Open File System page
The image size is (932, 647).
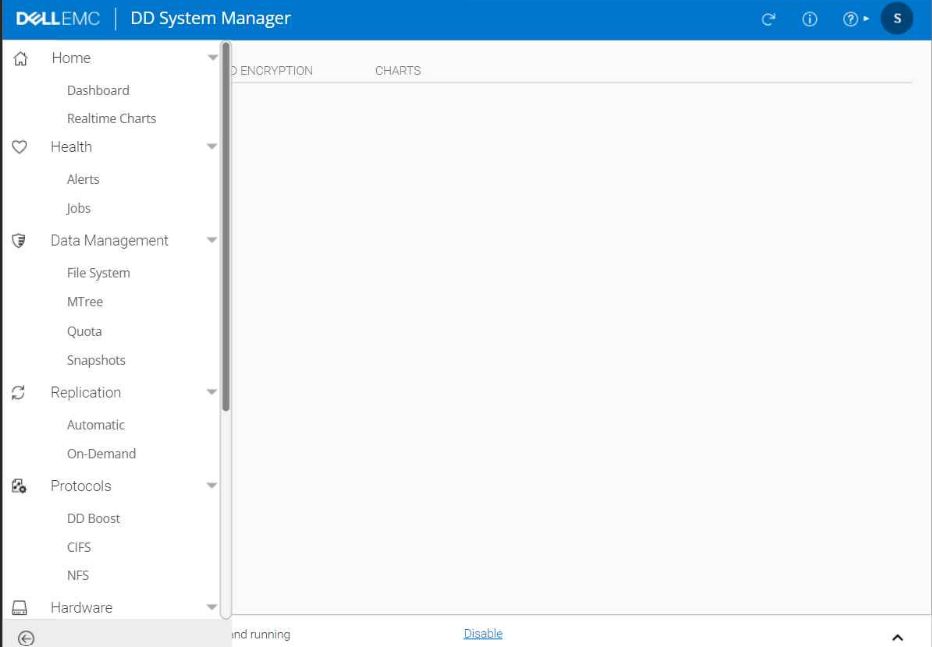(x=98, y=273)
